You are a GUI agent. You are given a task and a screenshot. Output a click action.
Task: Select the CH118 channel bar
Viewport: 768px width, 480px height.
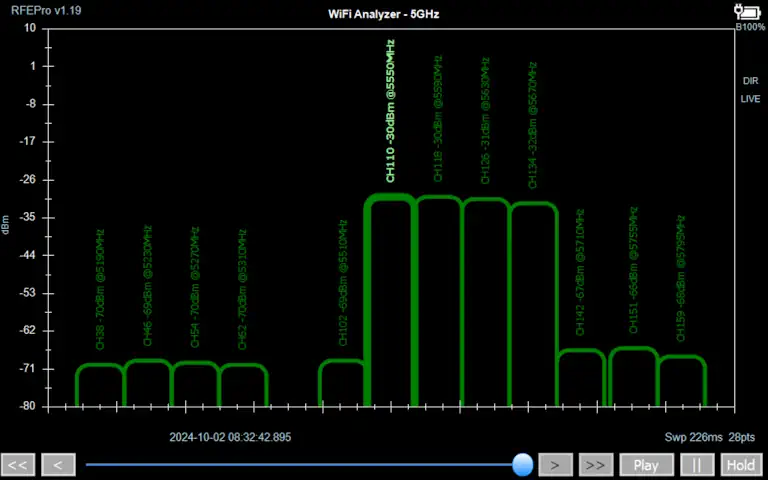438,300
